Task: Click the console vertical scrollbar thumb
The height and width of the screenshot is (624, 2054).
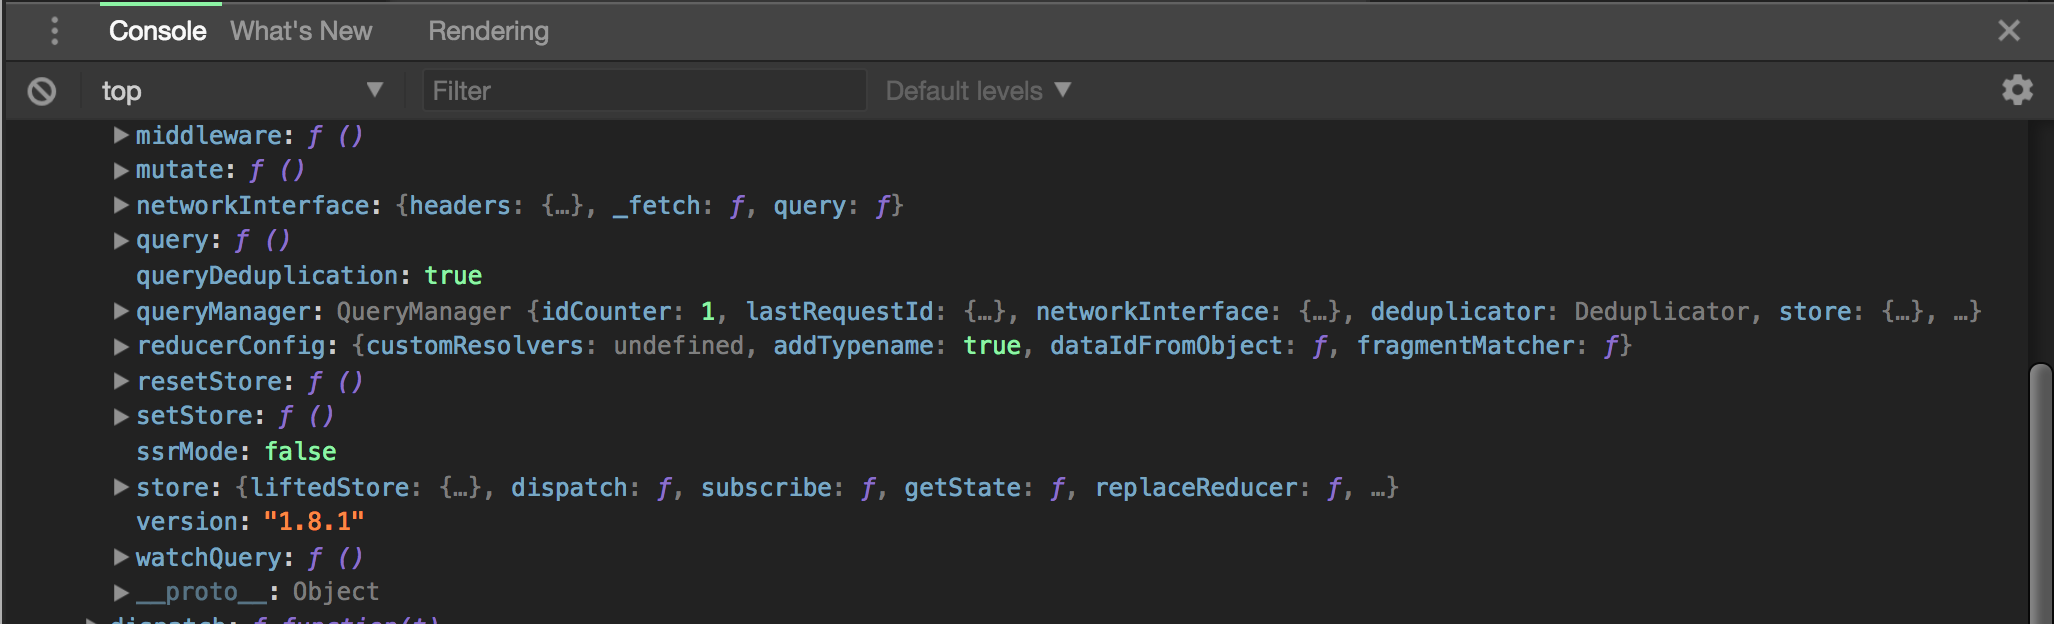Action: click(2041, 494)
